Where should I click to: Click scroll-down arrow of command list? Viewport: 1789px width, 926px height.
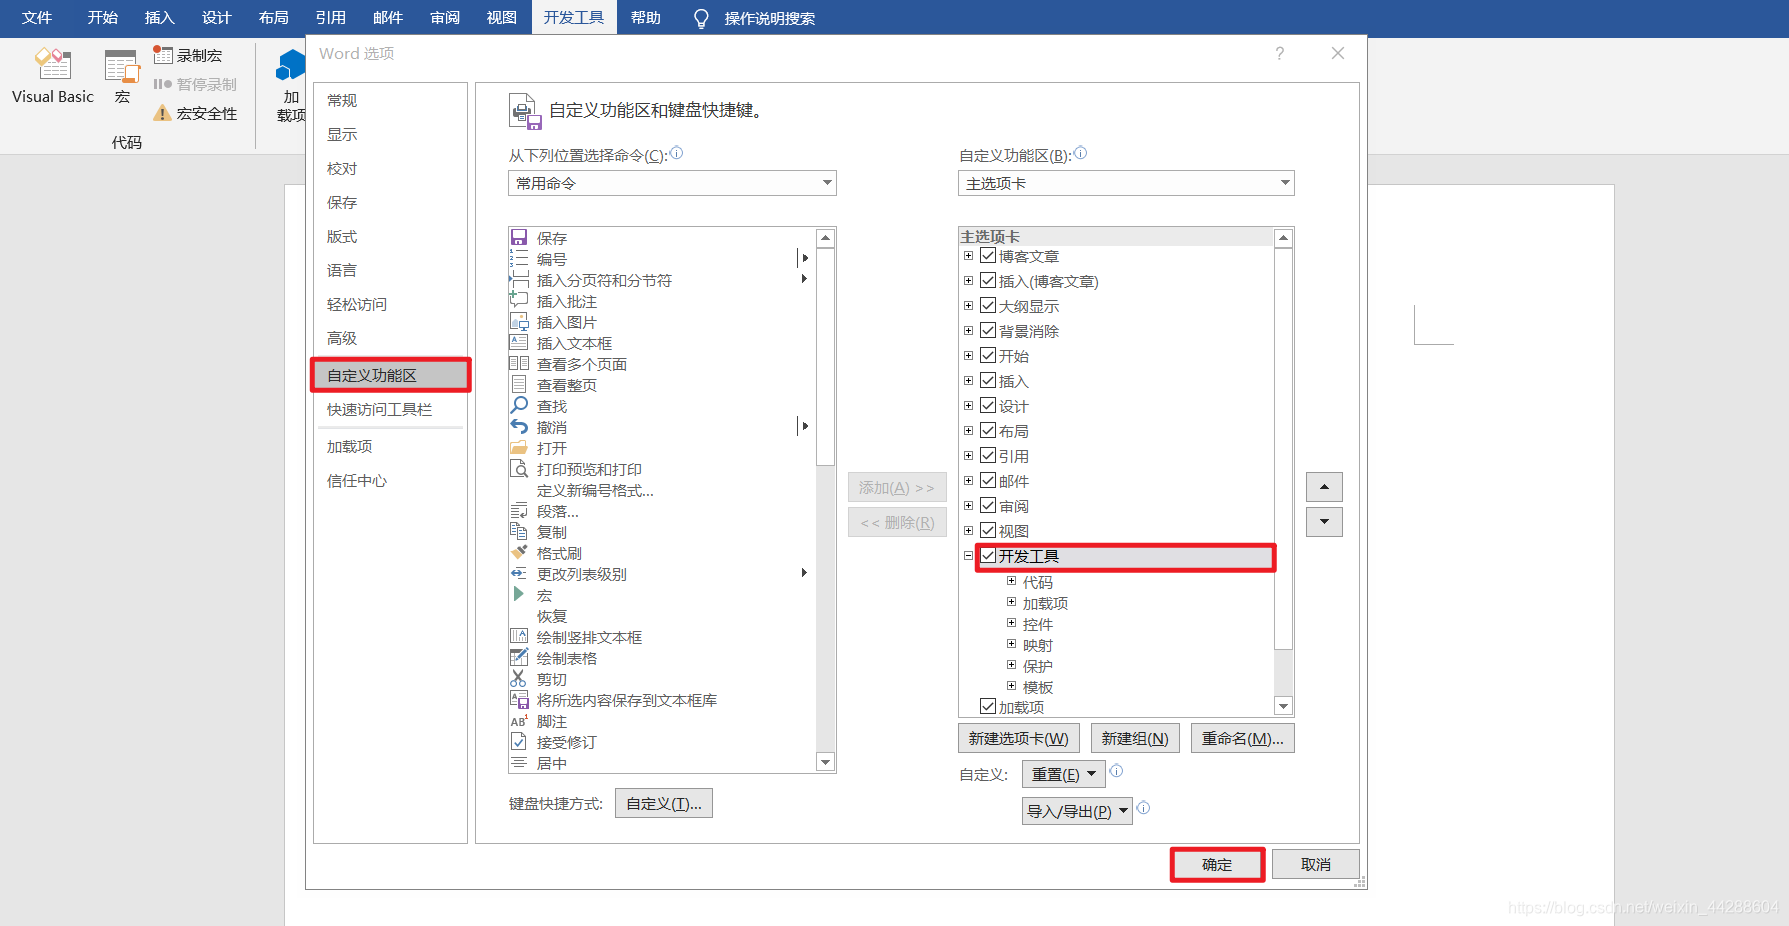[825, 762]
